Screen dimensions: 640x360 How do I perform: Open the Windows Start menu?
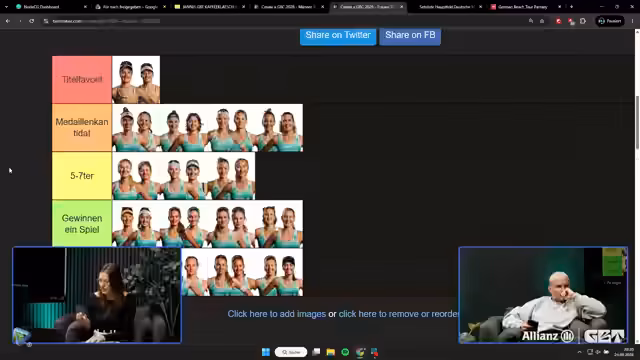pos(266,352)
